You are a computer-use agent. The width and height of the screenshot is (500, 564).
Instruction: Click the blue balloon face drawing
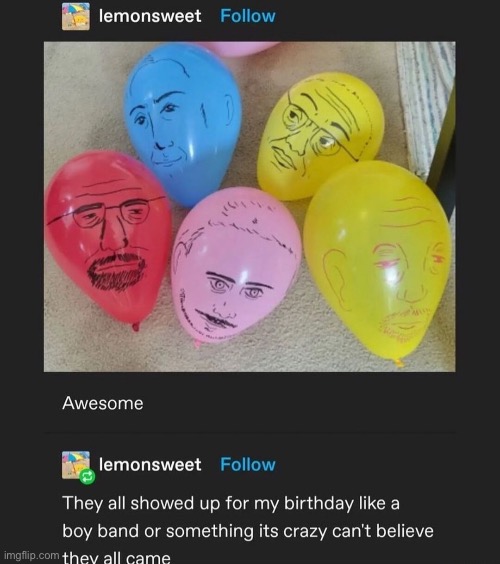tap(182, 122)
